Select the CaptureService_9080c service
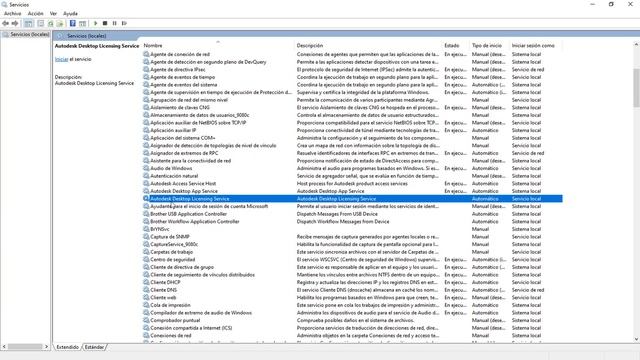 pos(174,244)
